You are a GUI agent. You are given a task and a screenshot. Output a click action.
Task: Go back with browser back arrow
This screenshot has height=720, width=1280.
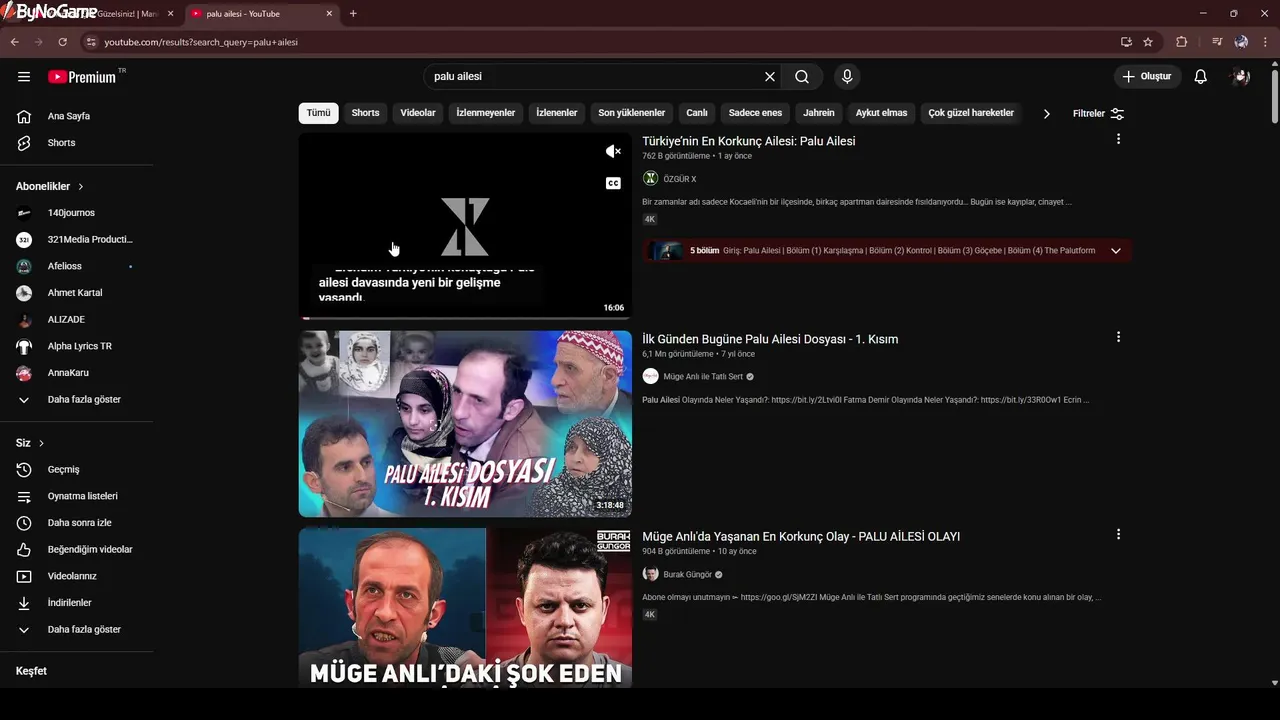pos(14,42)
